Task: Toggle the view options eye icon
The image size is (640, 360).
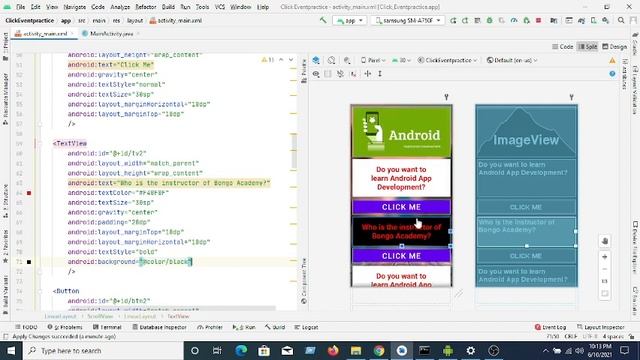Action: [x=316, y=74]
